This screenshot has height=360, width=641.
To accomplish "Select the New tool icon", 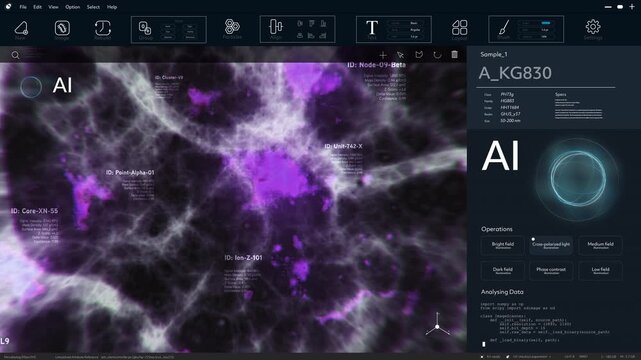I will [20, 28].
